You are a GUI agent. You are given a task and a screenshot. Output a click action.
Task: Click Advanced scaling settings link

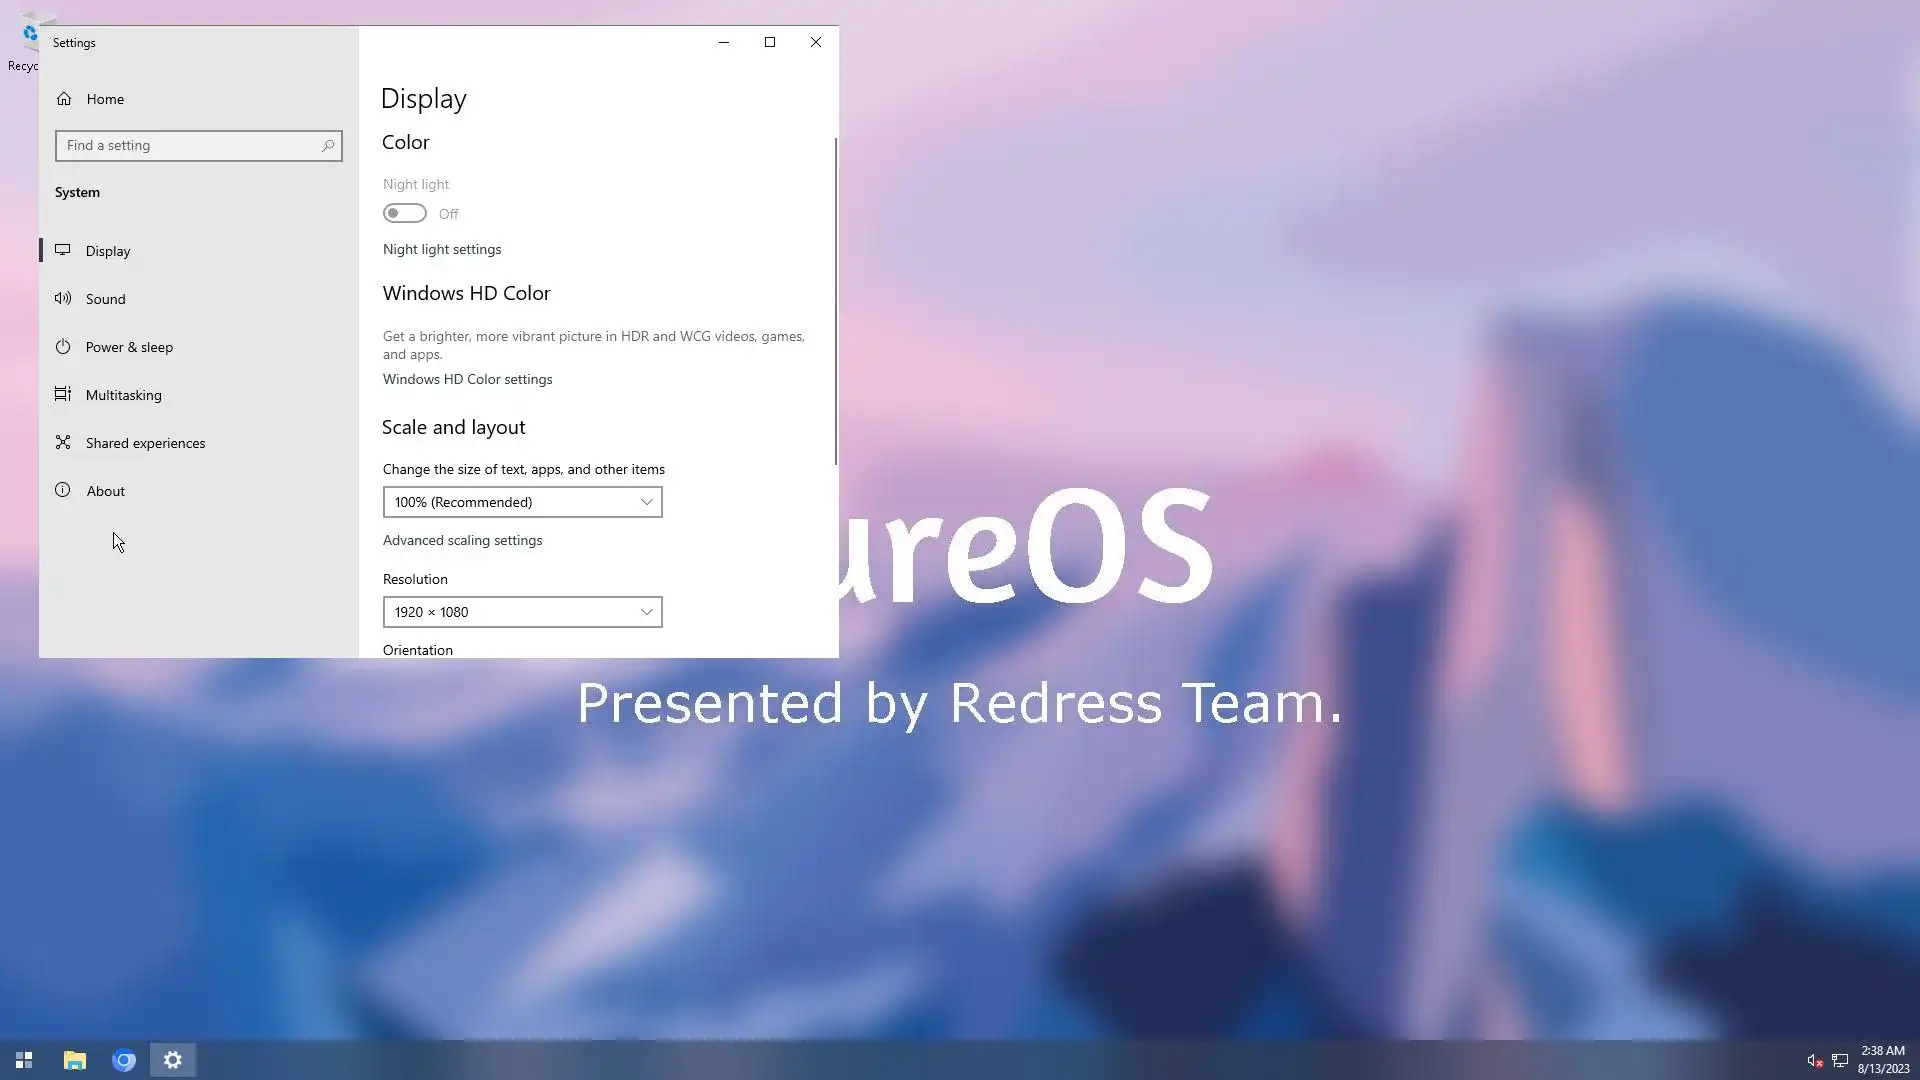(462, 540)
